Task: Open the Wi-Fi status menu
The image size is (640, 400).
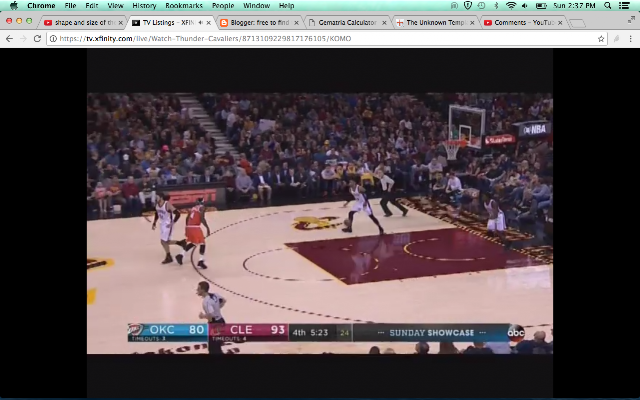Action: (x=511, y=5)
